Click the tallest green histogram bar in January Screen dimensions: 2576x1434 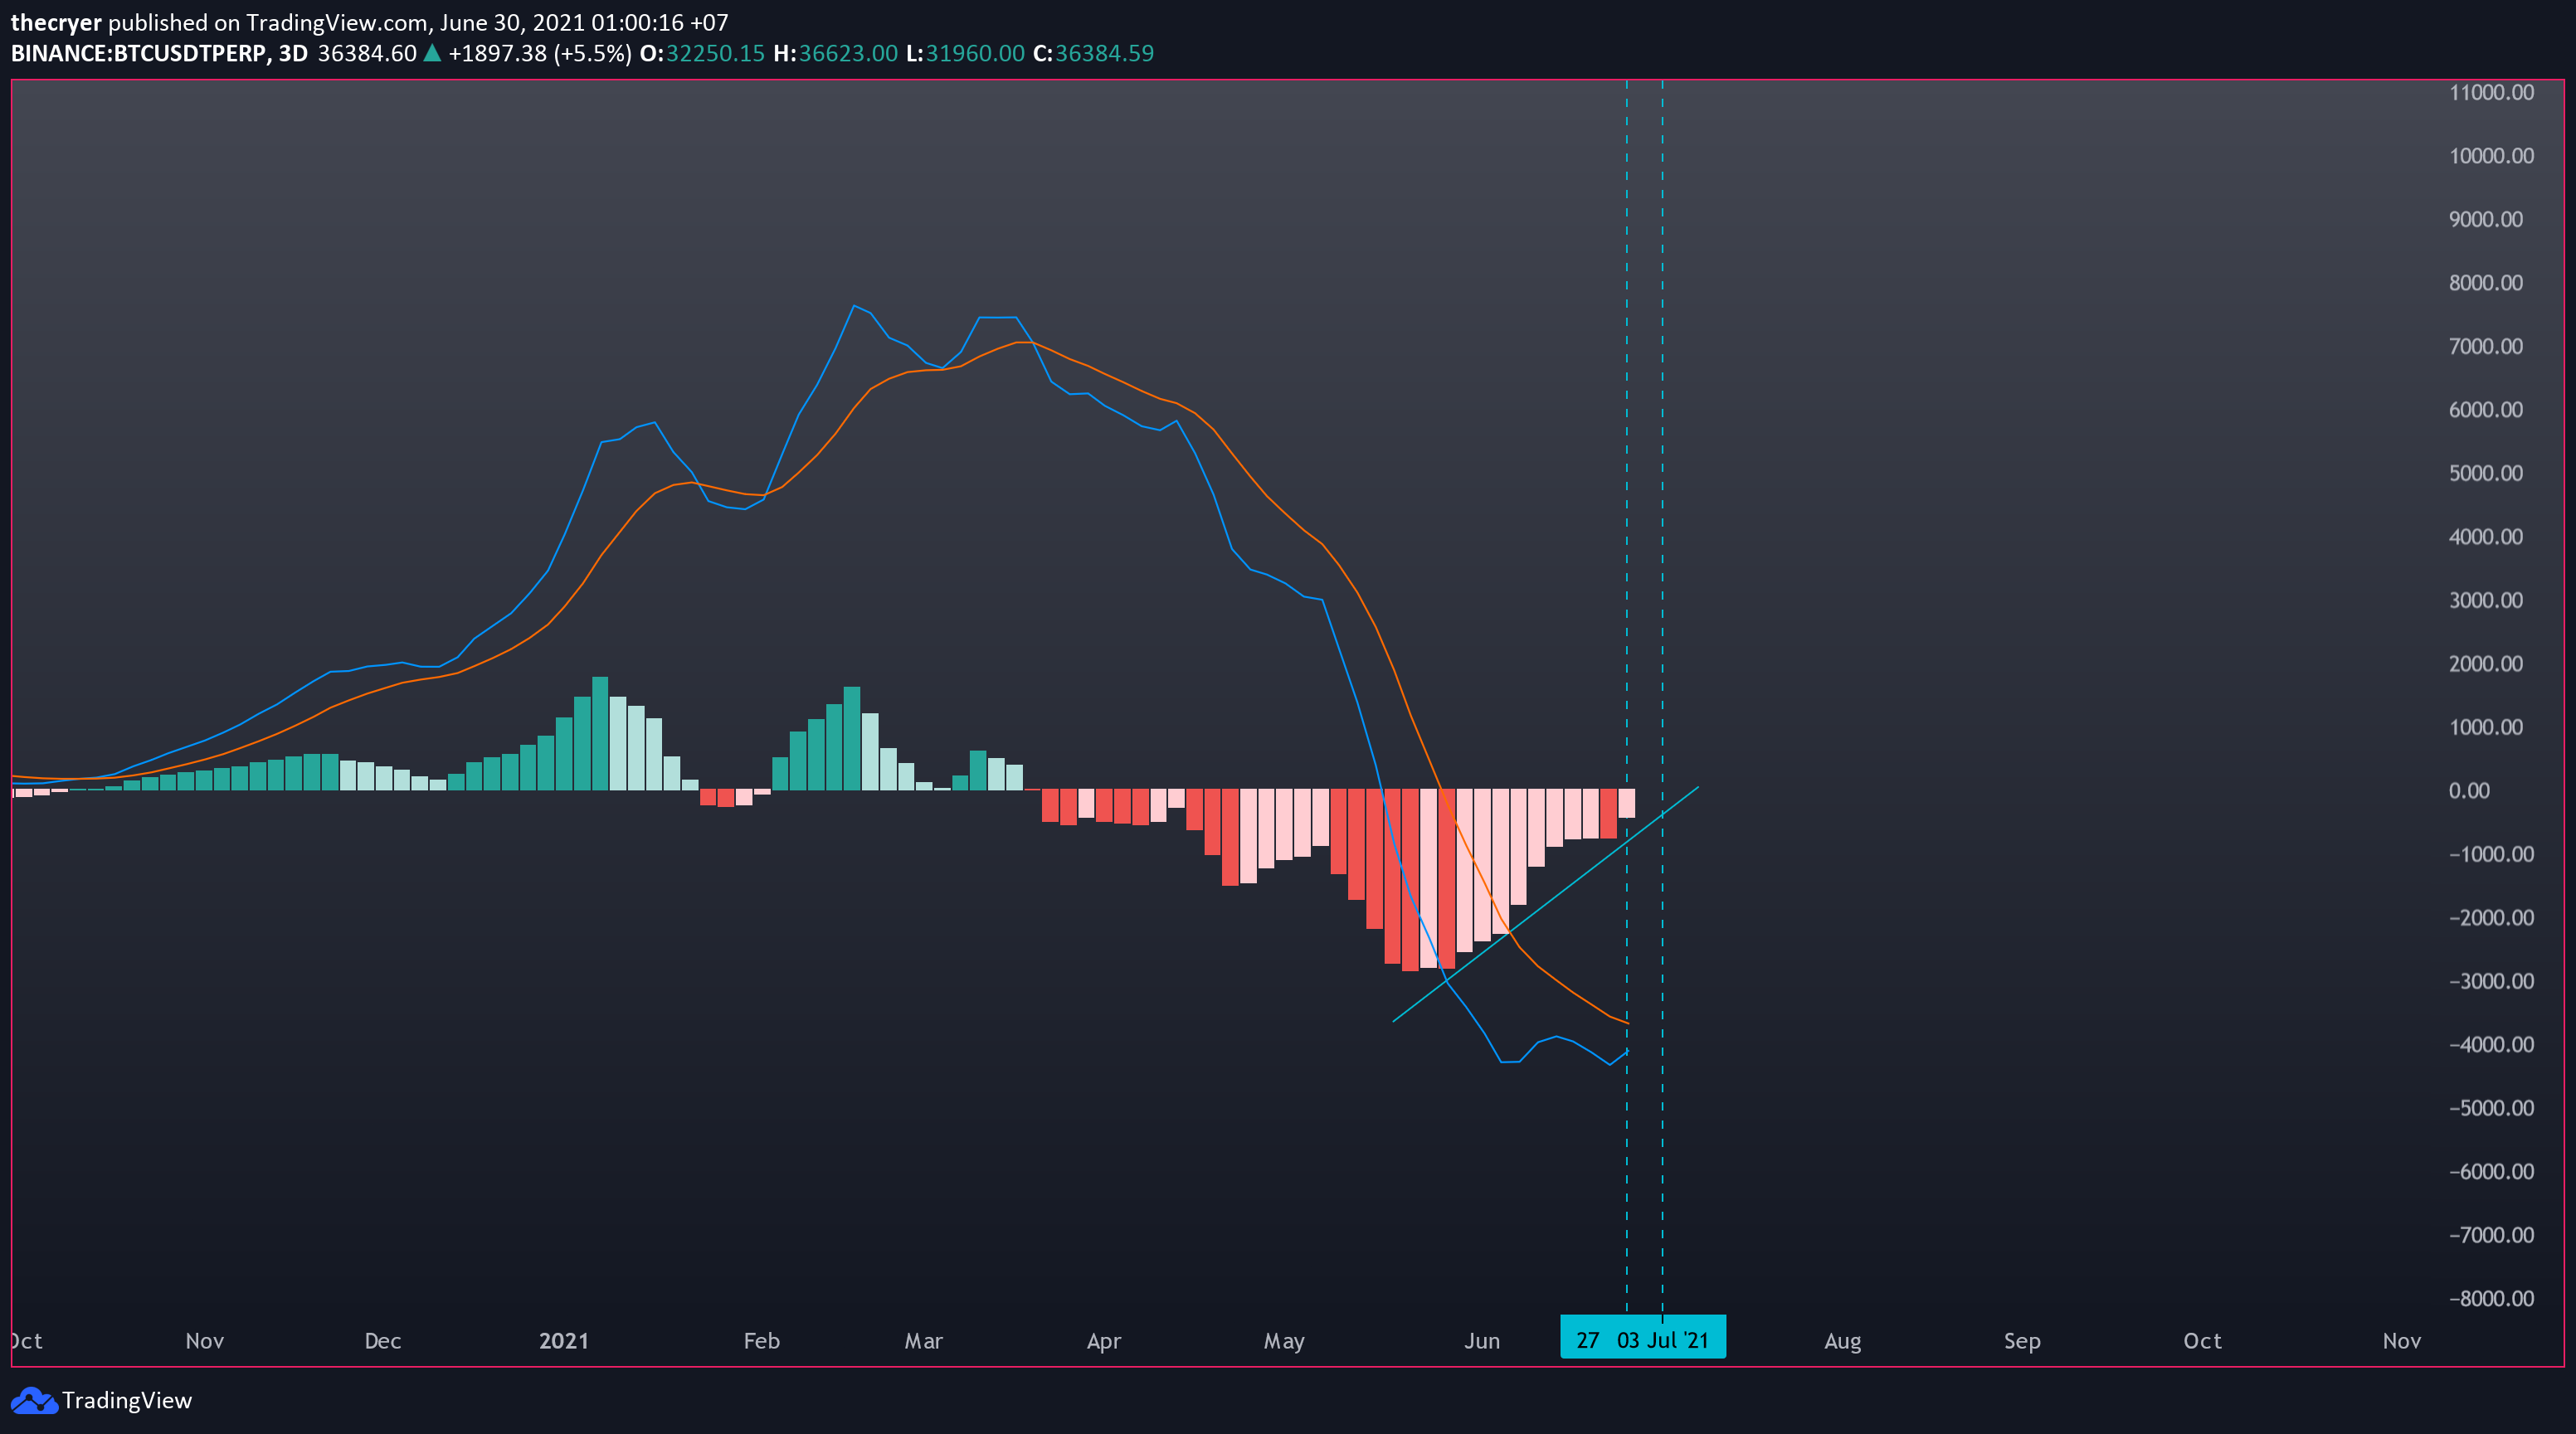(x=600, y=734)
